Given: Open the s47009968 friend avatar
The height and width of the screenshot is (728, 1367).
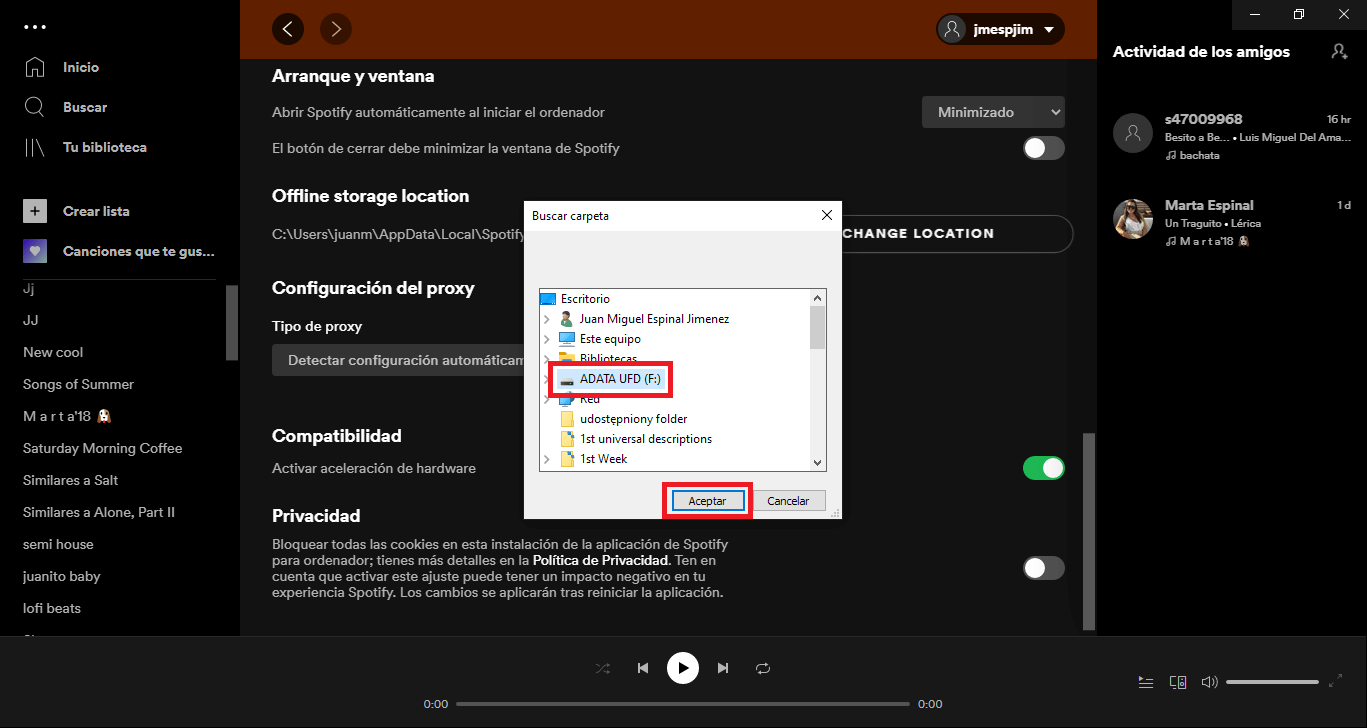Looking at the screenshot, I should click(x=1133, y=132).
